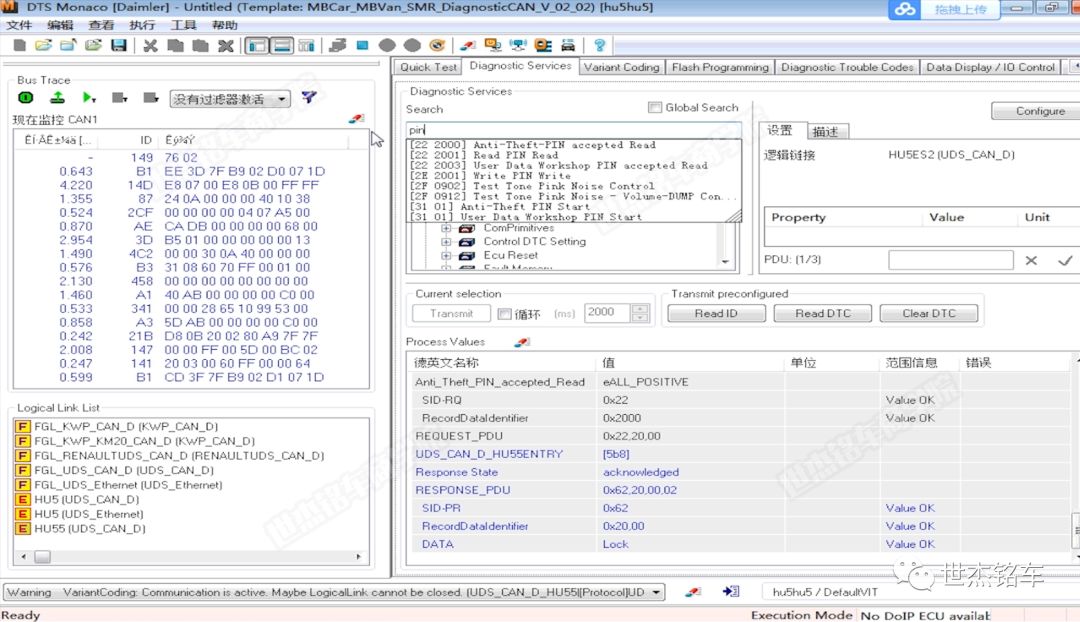Switch to Data Display / IO Control tab
1080x622 pixels.
[x=990, y=67]
